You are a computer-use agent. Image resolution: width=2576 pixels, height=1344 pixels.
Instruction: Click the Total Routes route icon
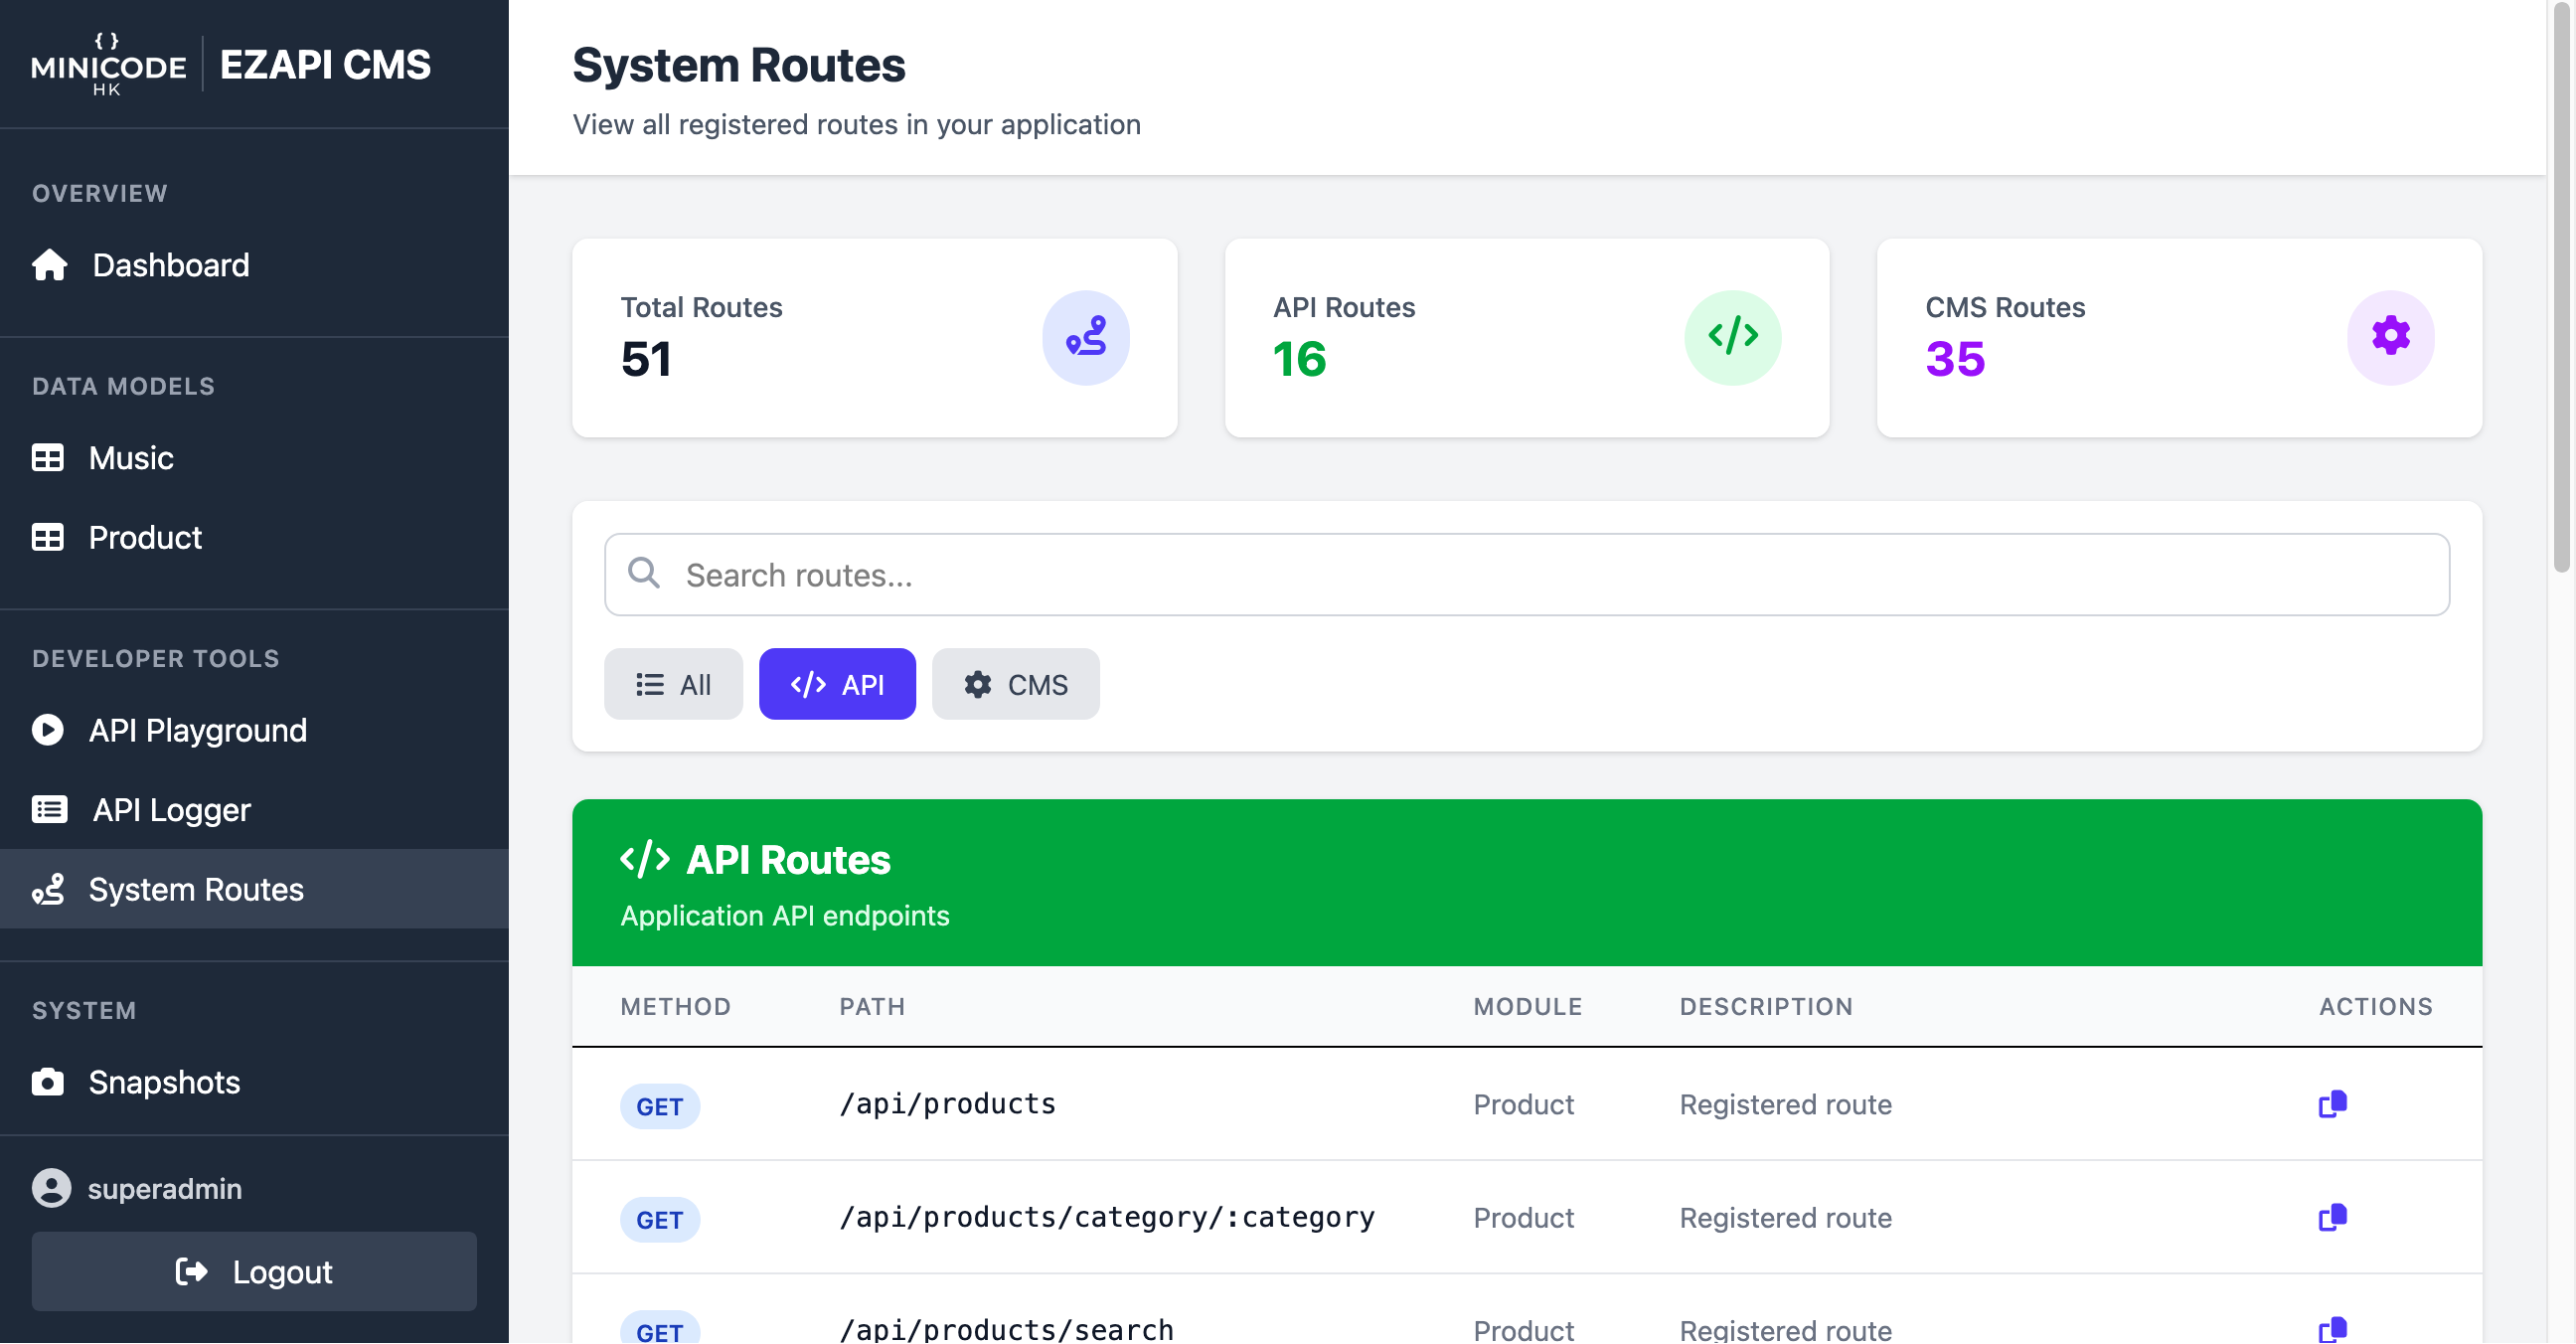click(x=1086, y=337)
